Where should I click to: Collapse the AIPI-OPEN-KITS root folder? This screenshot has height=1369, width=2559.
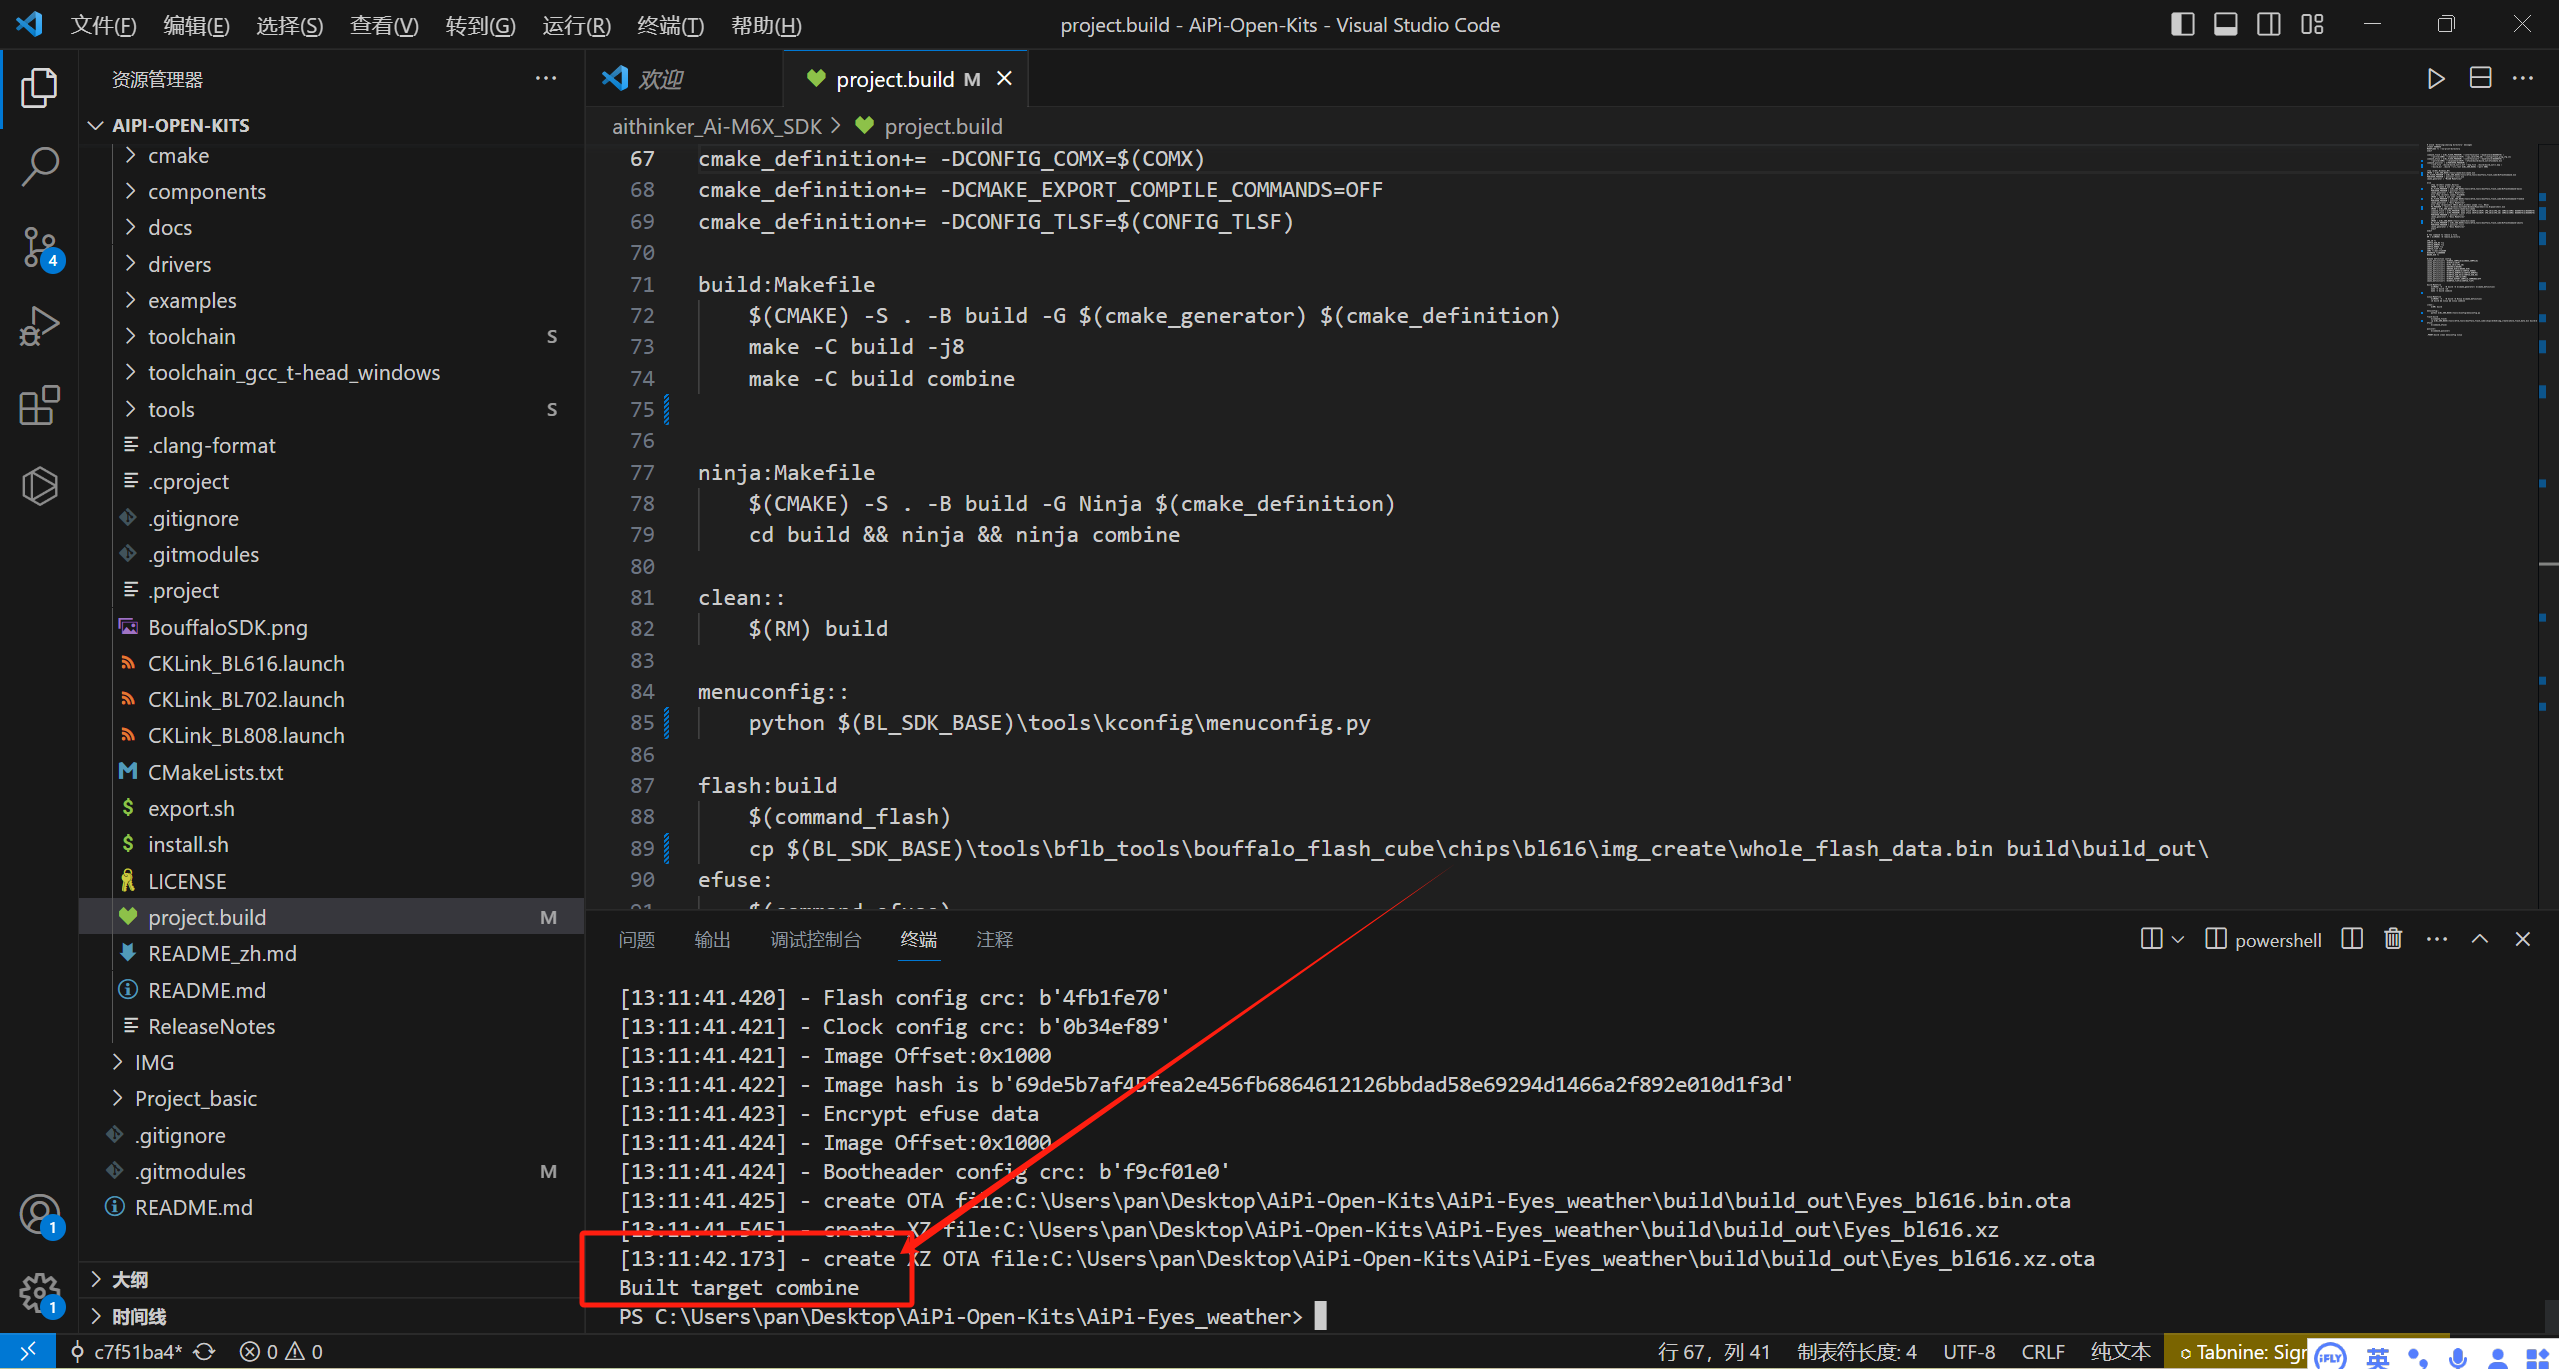click(96, 125)
